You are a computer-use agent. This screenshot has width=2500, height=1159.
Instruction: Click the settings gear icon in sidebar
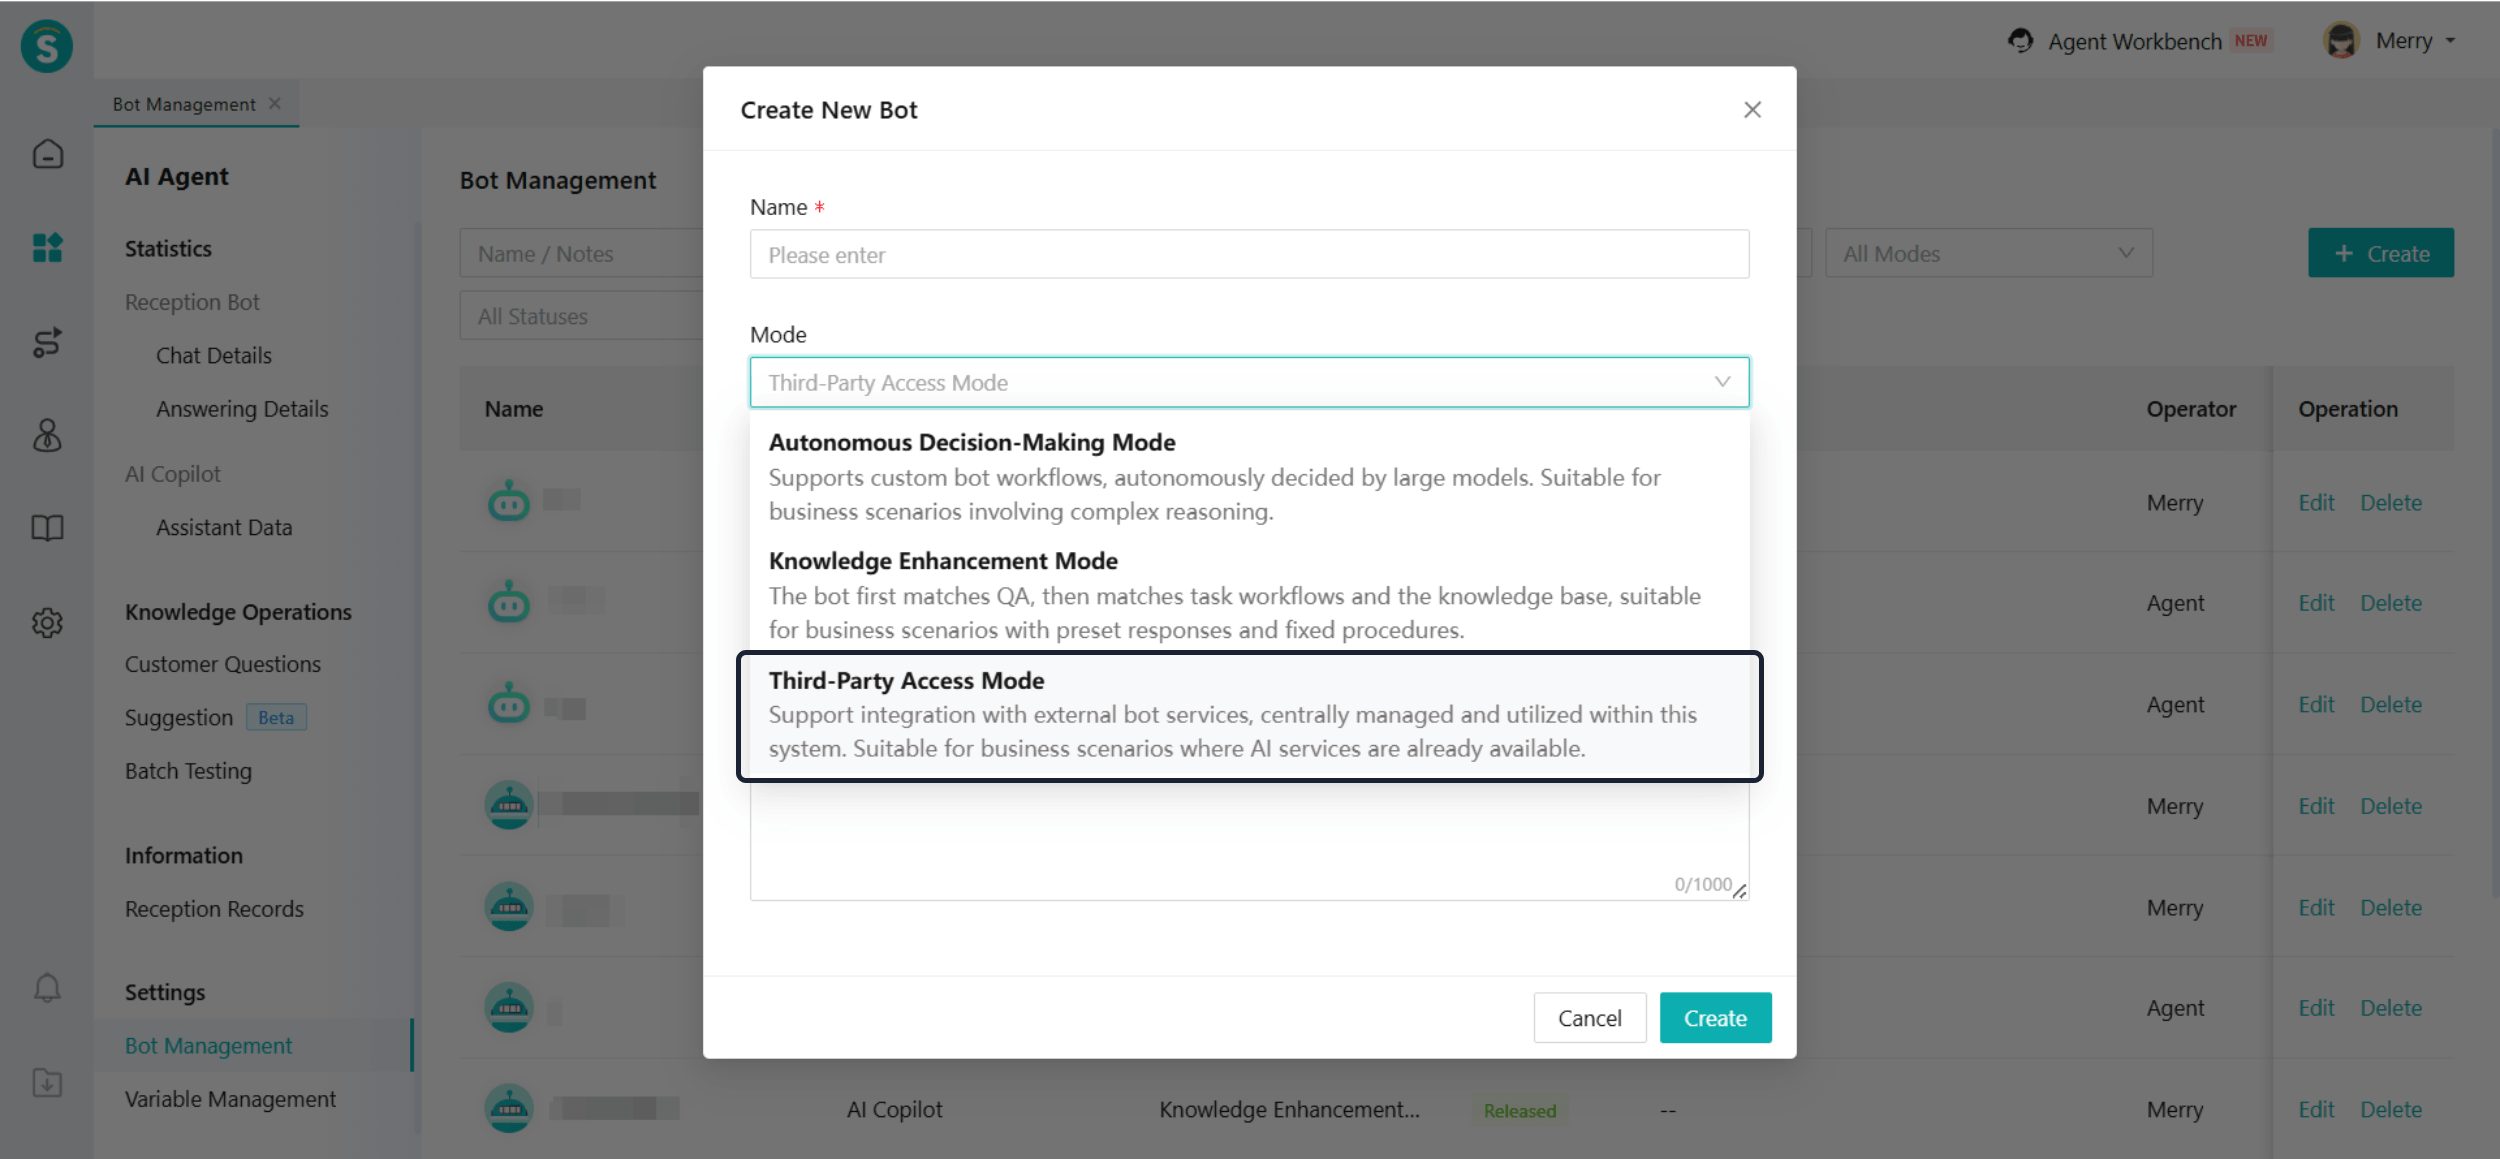(47, 623)
